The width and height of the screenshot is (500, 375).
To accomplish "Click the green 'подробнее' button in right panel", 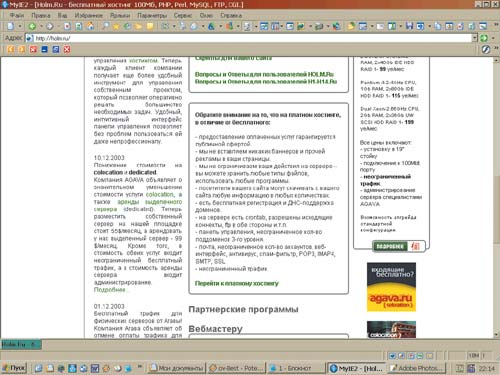I will click(390, 246).
